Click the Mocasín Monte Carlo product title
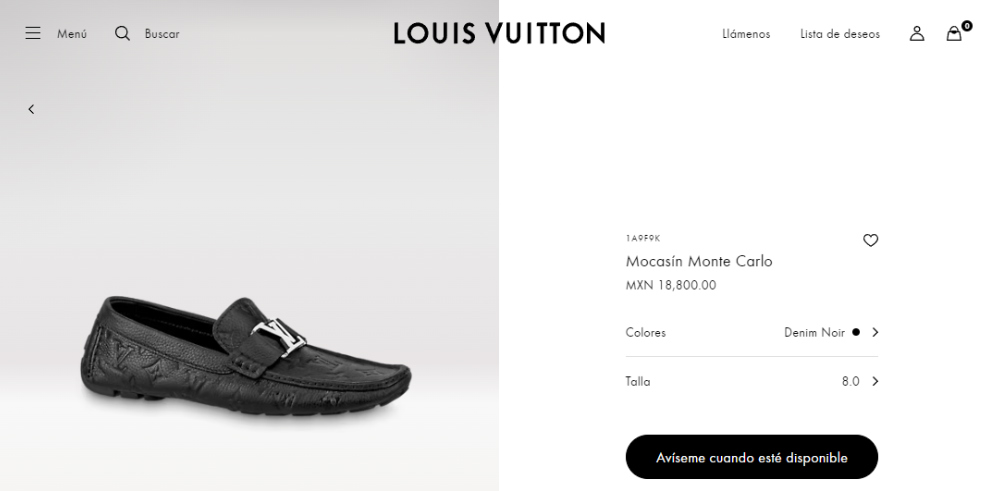 [699, 261]
